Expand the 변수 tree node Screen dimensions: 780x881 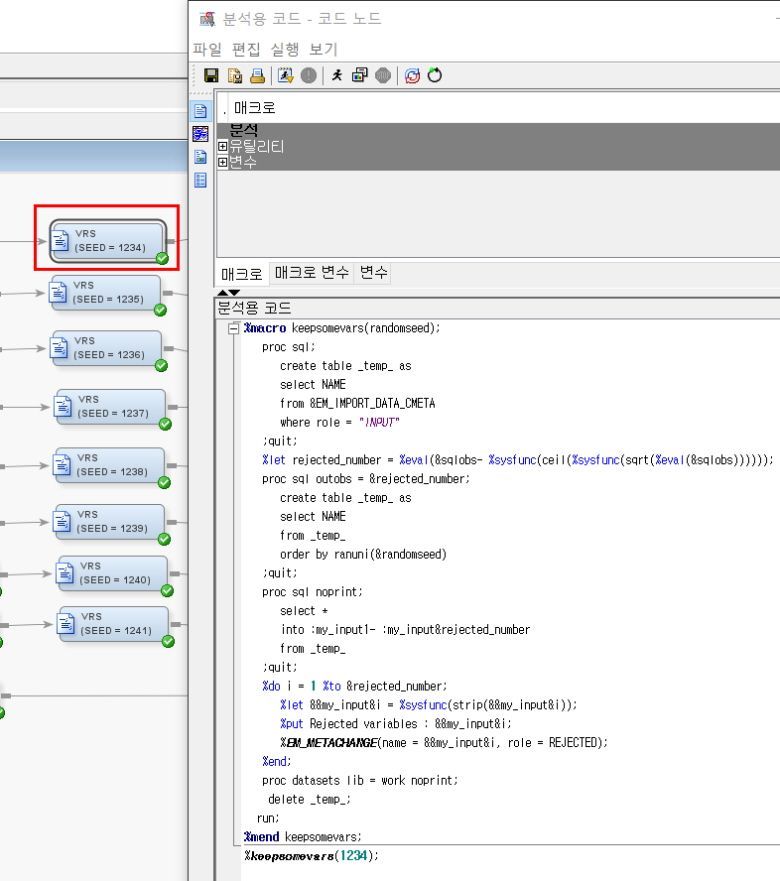pos(222,162)
